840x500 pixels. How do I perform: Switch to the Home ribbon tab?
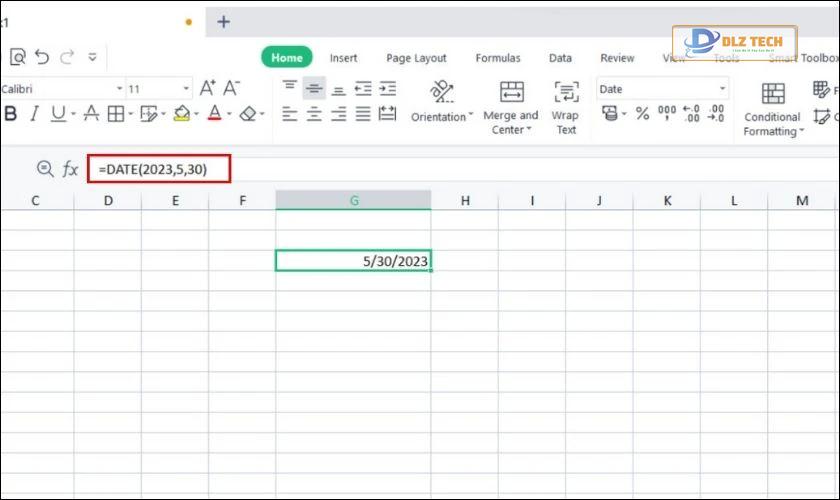point(287,57)
